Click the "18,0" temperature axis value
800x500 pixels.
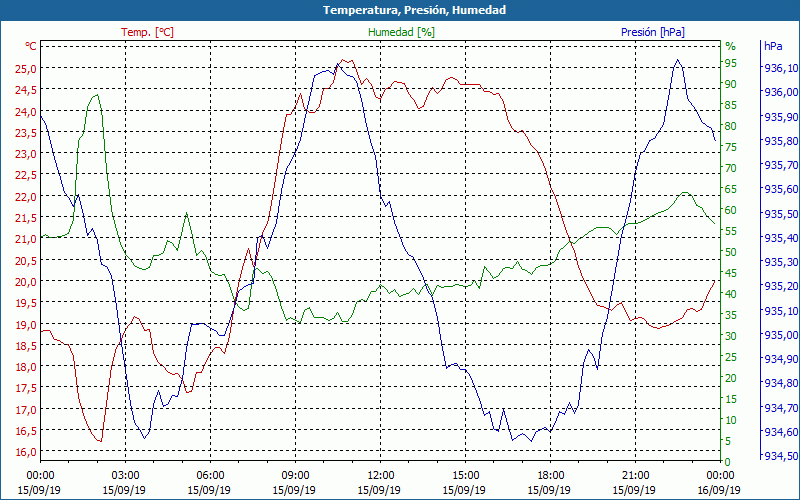click(x=27, y=367)
